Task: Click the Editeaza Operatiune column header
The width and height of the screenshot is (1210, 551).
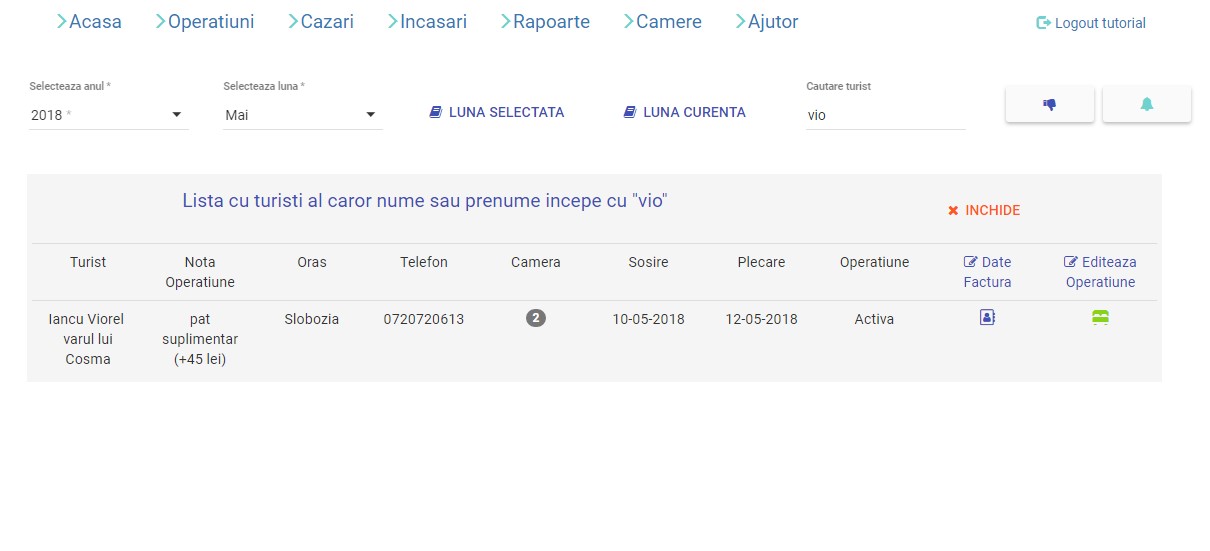Action: click(x=1100, y=272)
